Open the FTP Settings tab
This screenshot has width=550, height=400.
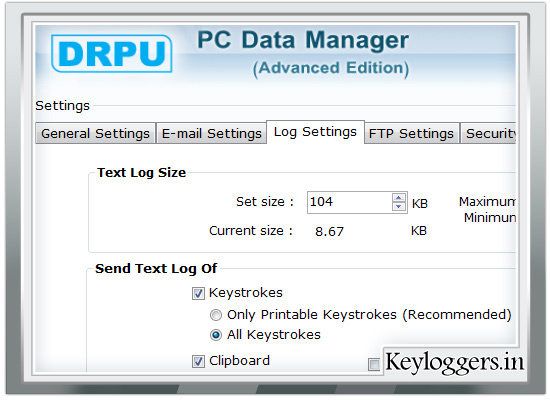(411, 133)
